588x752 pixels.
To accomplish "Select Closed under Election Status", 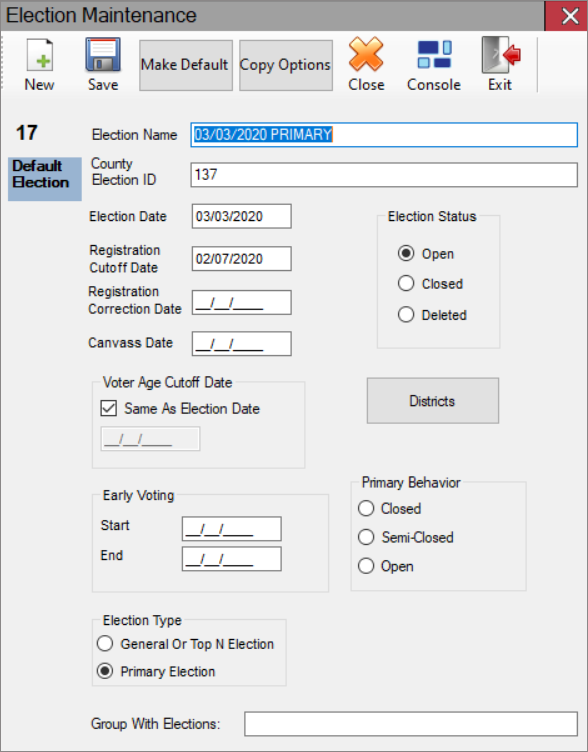I will [406, 283].
